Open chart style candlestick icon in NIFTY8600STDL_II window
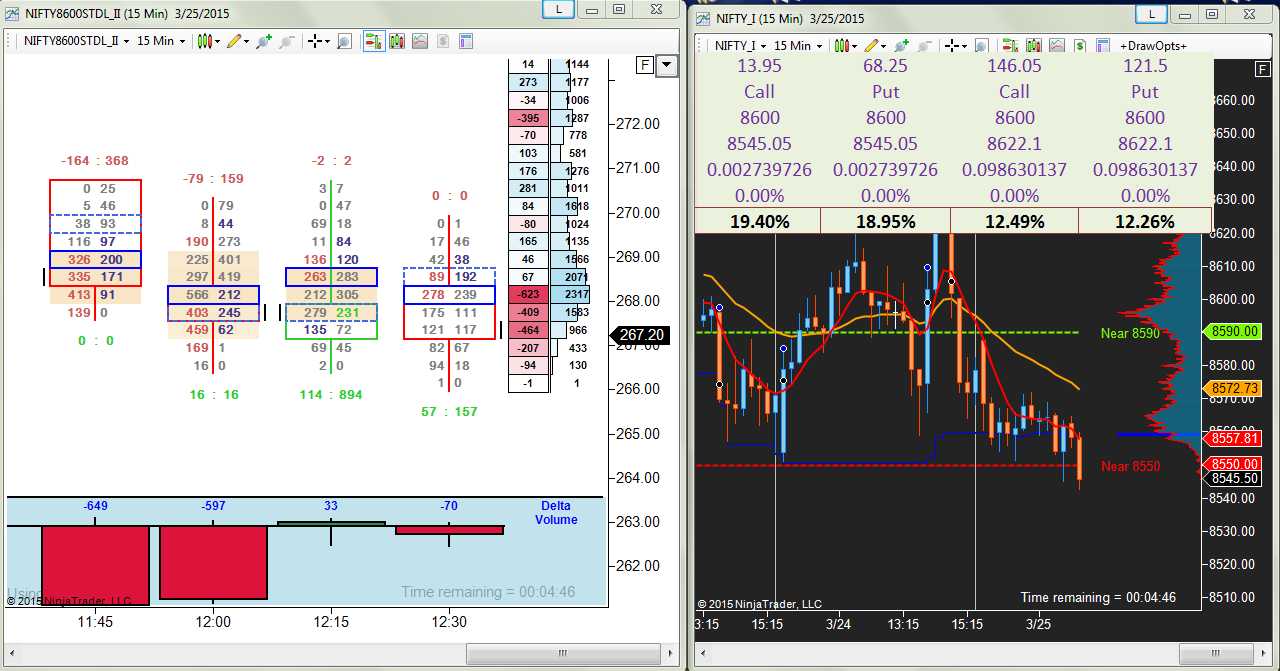 pos(205,41)
